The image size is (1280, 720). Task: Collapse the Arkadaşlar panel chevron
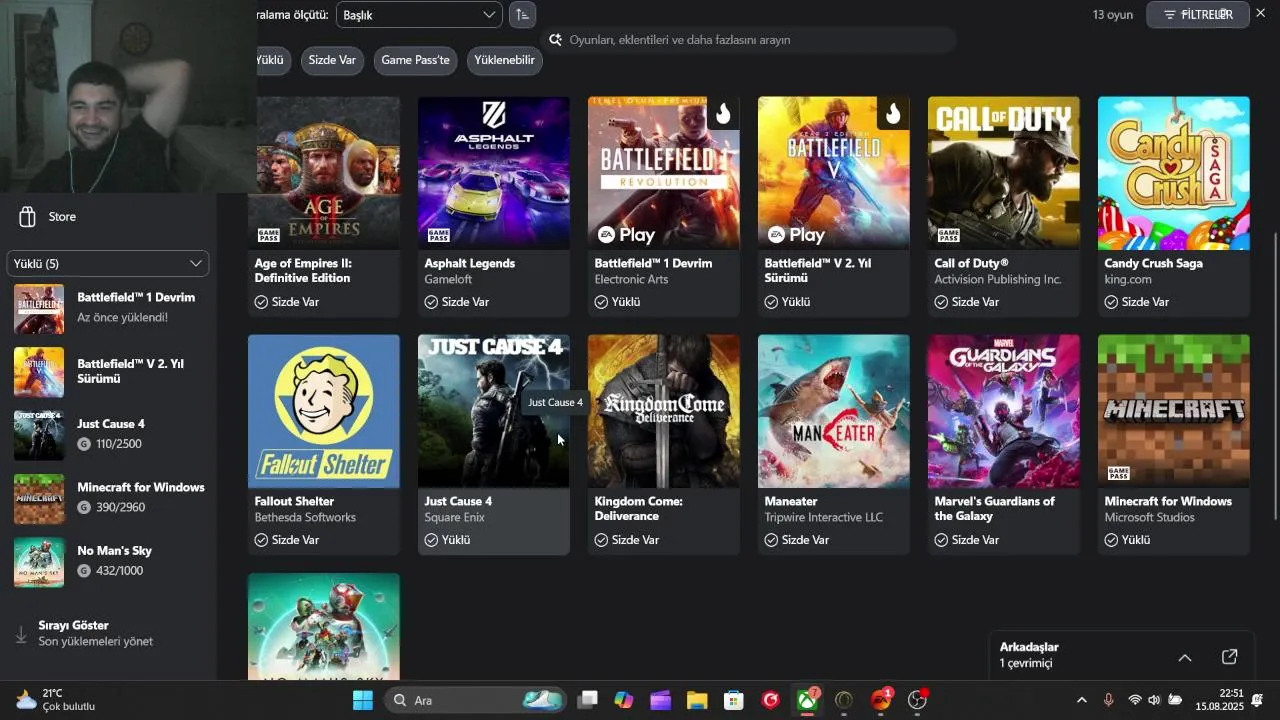pyautogui.click(x=1185, y=657)
